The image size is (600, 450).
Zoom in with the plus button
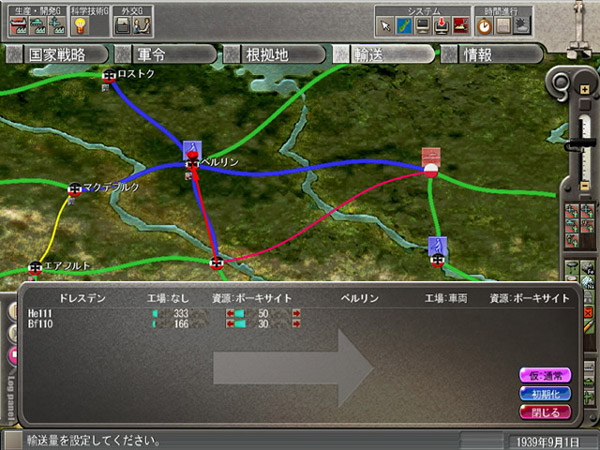[x=584, y=90]
